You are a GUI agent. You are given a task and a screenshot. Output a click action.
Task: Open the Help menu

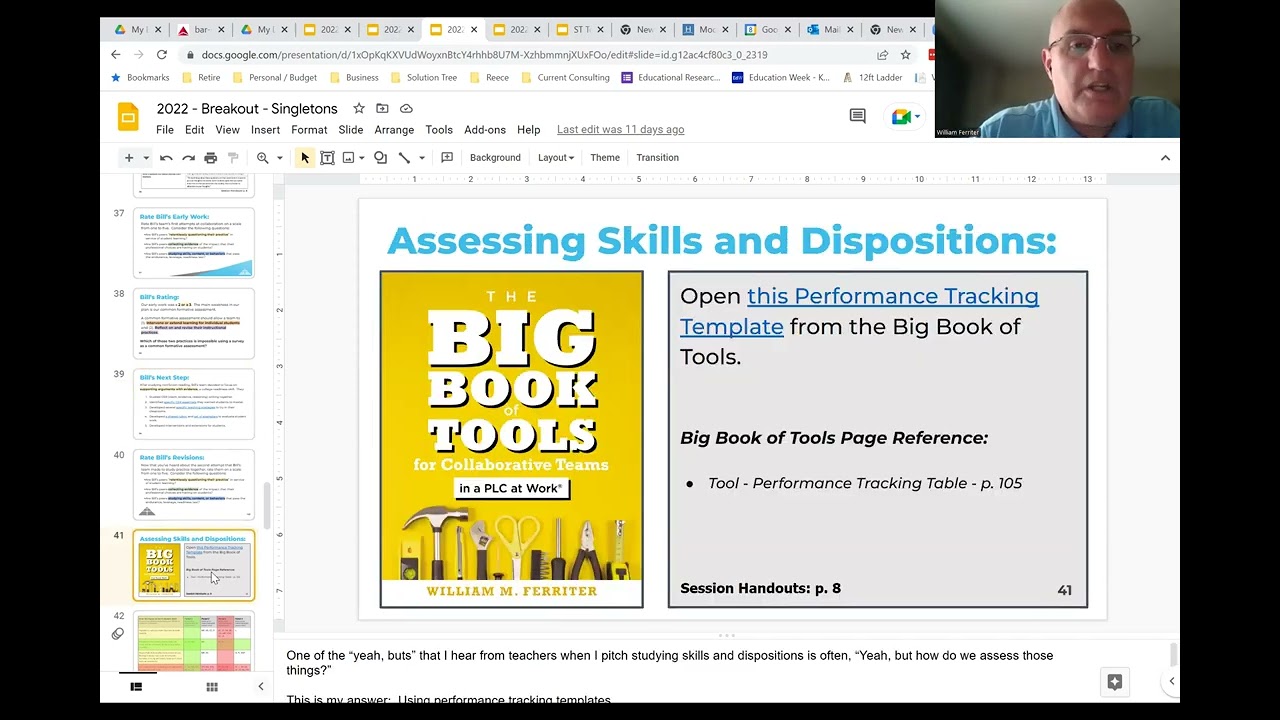click(x=528, y=130)
